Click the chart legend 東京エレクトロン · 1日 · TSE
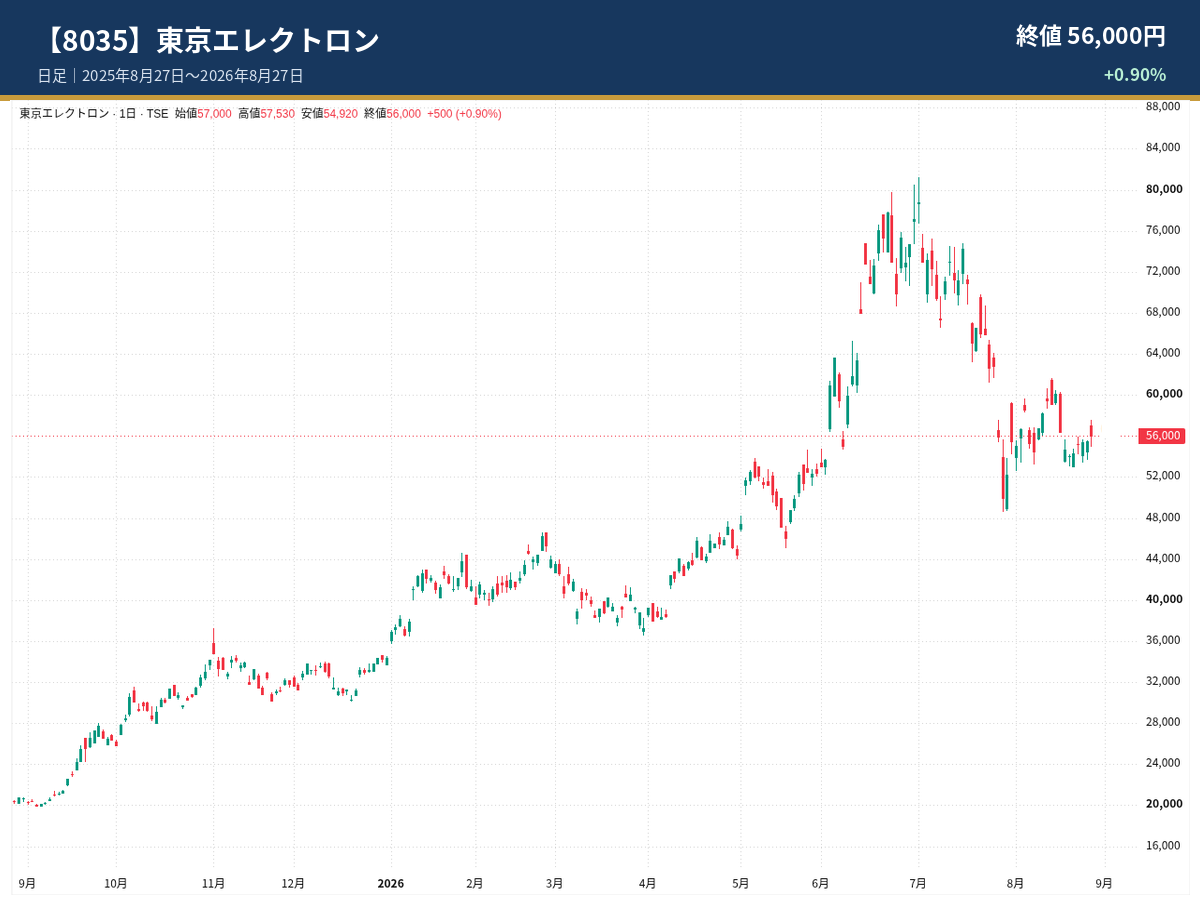The width and height of the screenshot is (1200, 900). tap(94, 114)
